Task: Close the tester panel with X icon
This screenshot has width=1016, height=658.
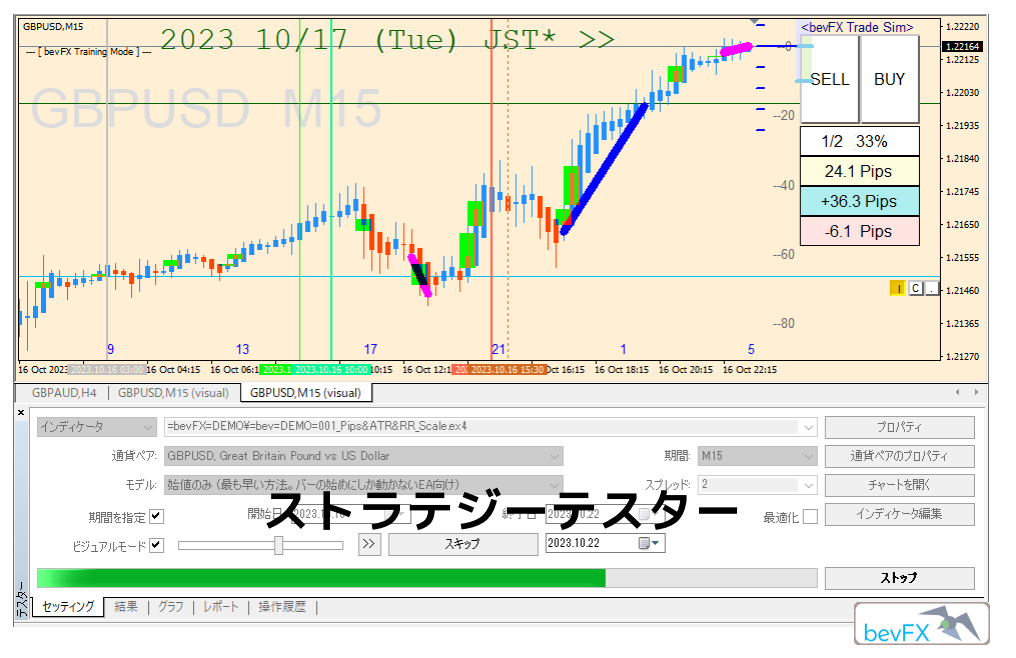Action: 21,412
